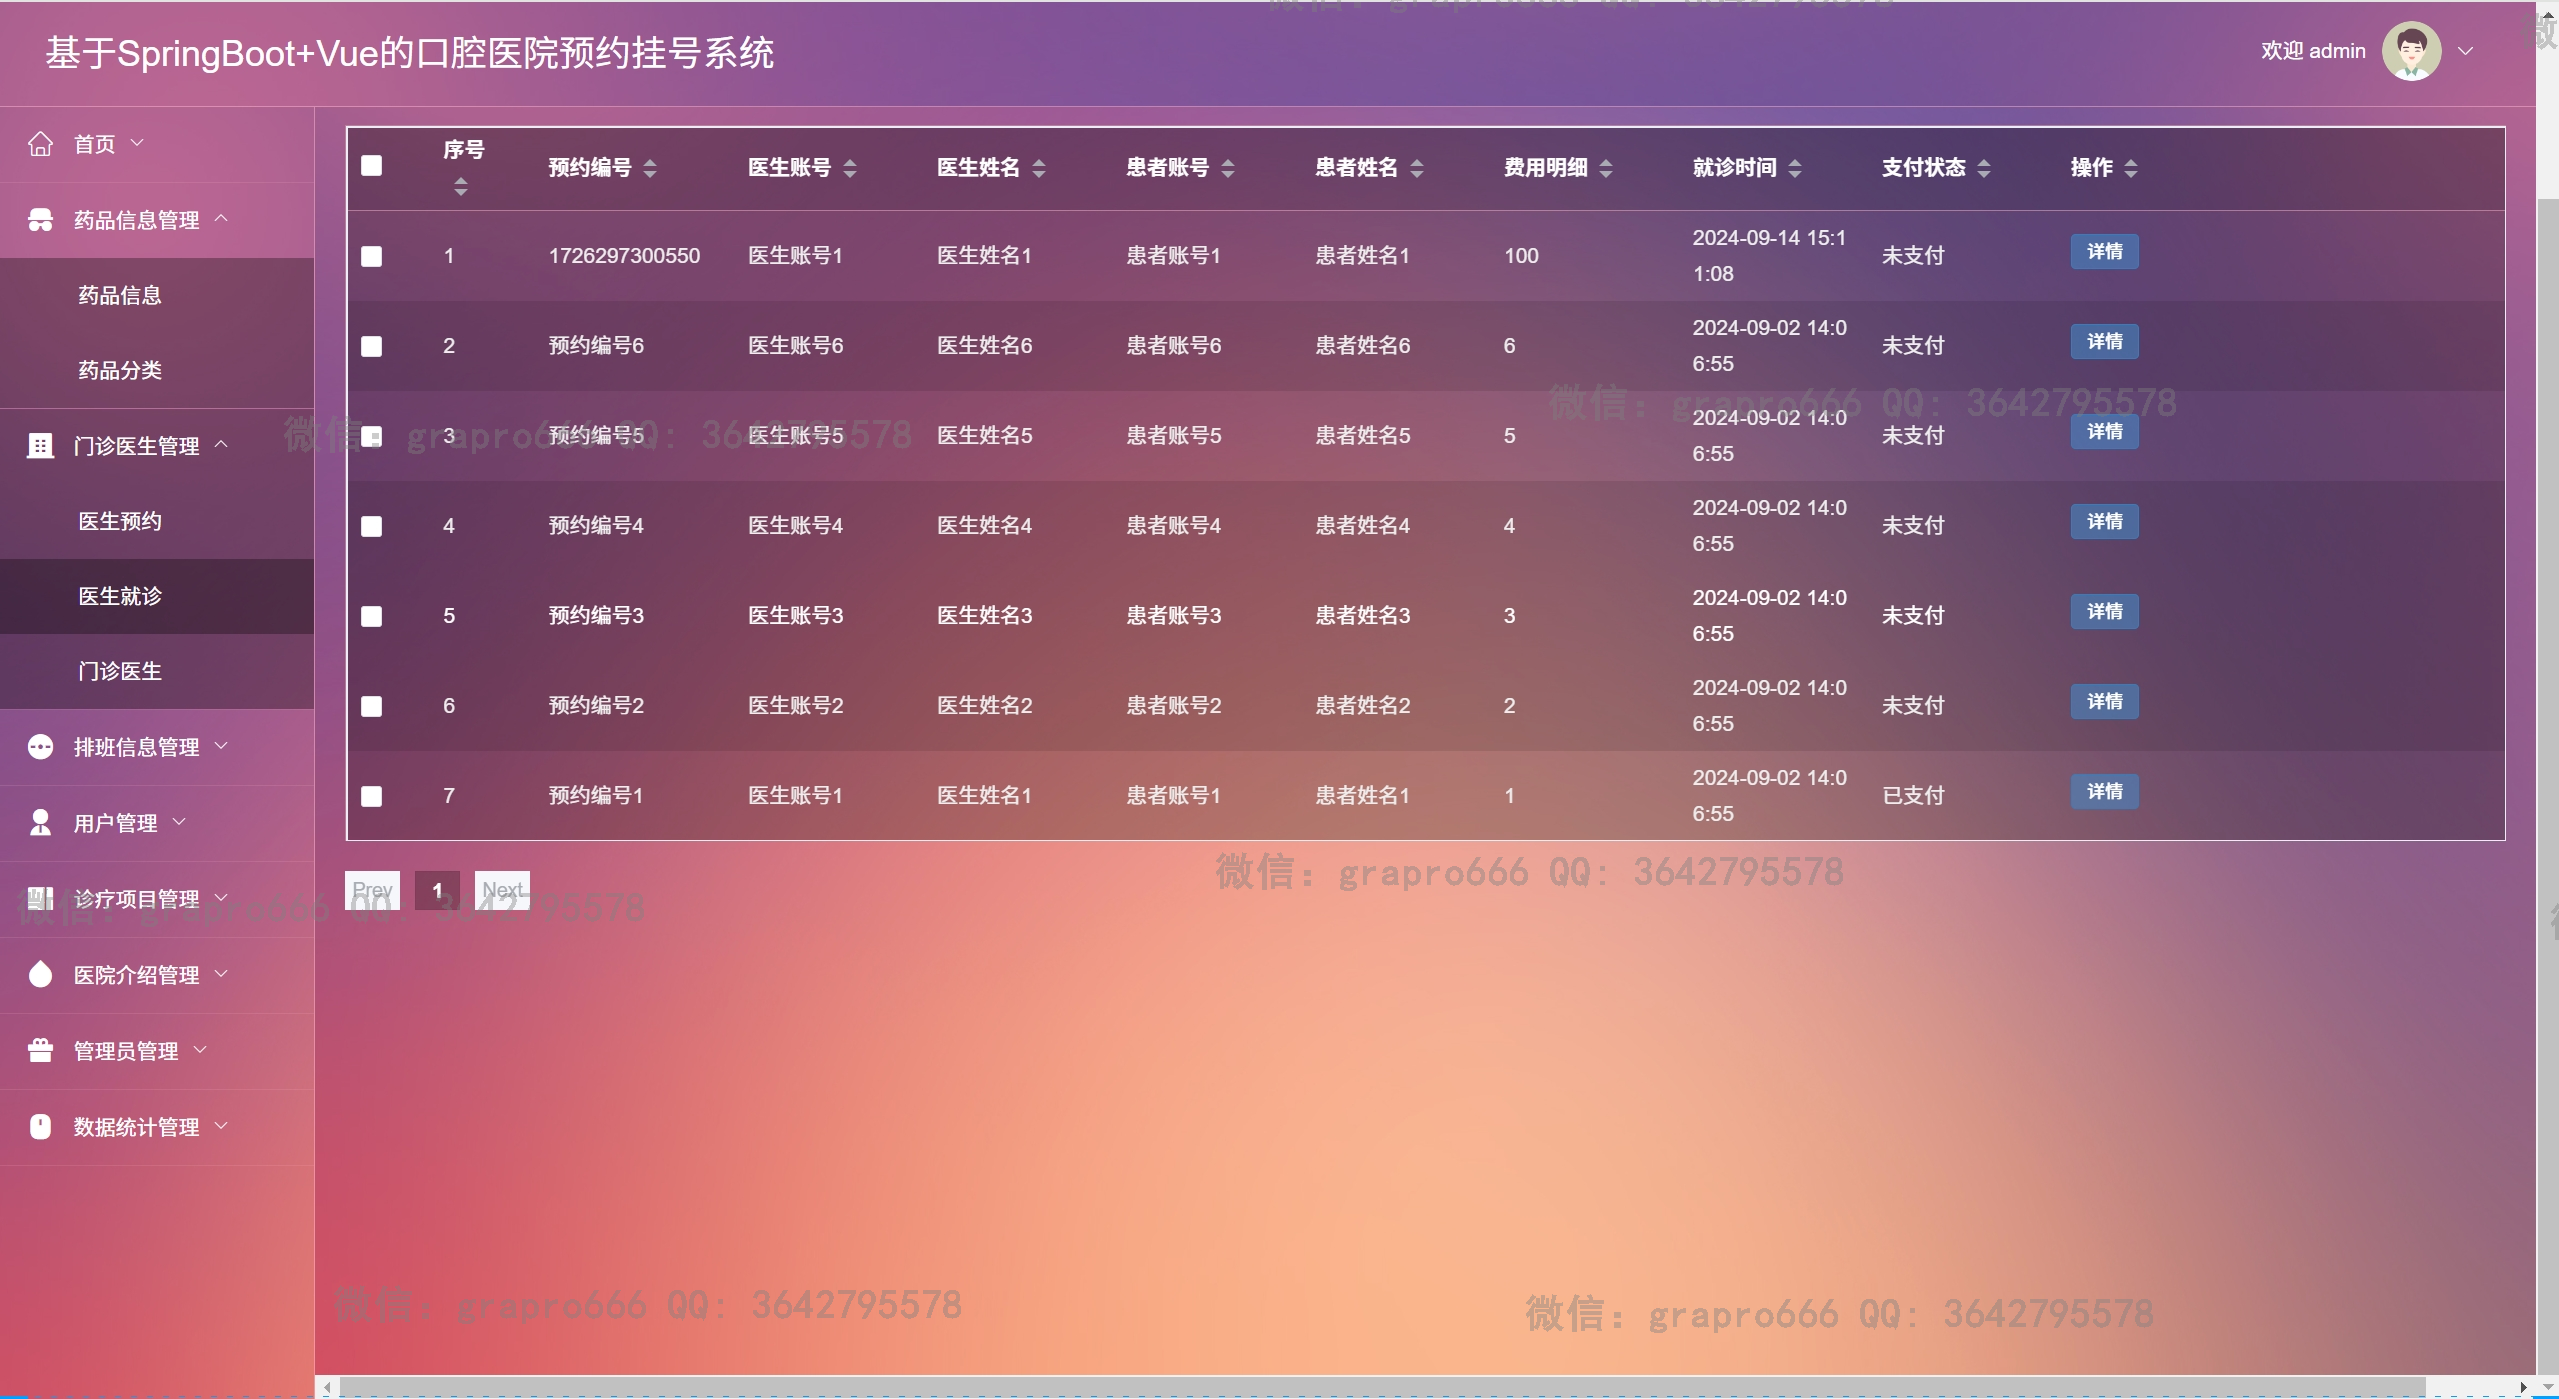2559x1399 pixels.
Task: Open the 医生预约 submenu item
Action: (x=120, y=521)
